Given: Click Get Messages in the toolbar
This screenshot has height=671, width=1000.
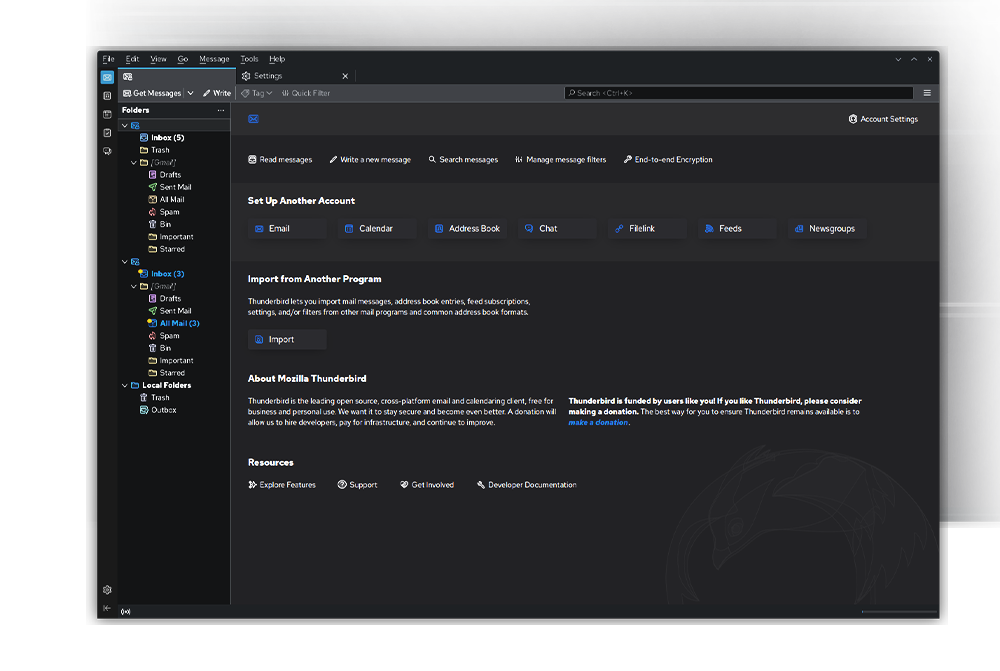Looking at the screenshot, I should (x=152, y=93).
